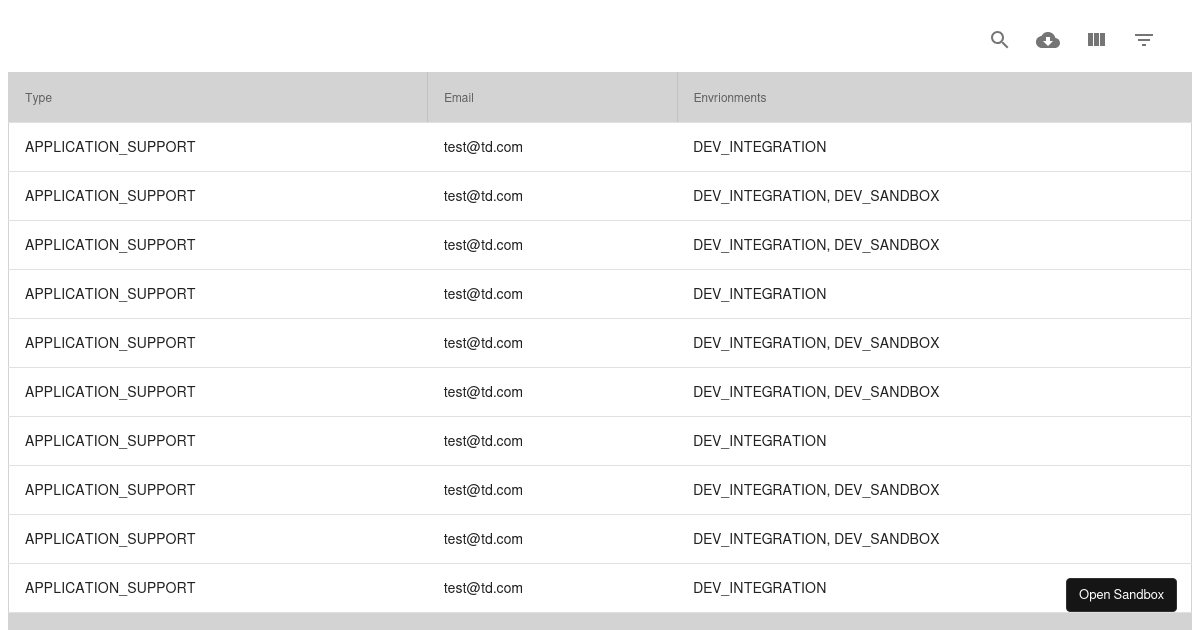Click the Open Sandbox button
The width and height of the screenshot is (1200, 630).
pyautogui.click(x=1121, y=595)
